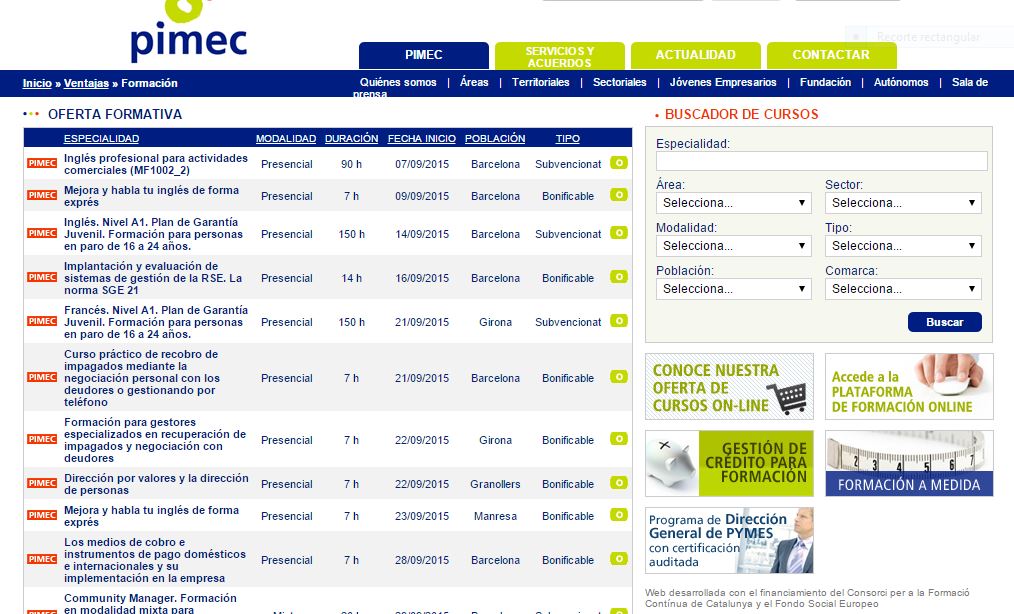Open the Modalidad dropdown in course search
The image size is (1014, 614).
pos(733,246)
